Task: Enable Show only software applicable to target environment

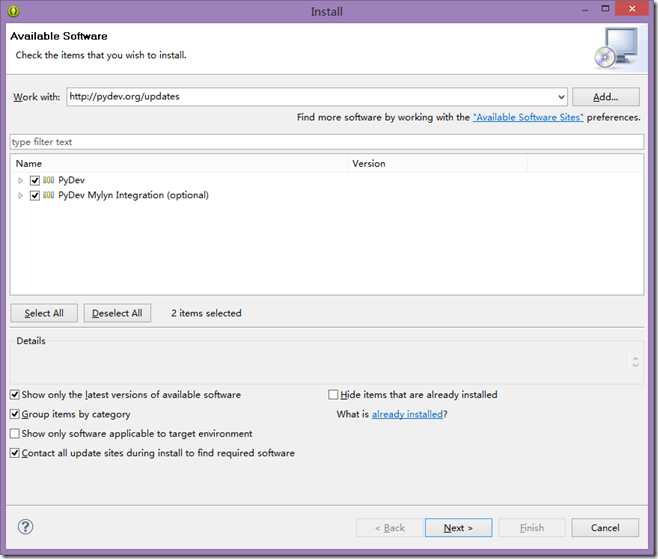Action: coord(15,434)
